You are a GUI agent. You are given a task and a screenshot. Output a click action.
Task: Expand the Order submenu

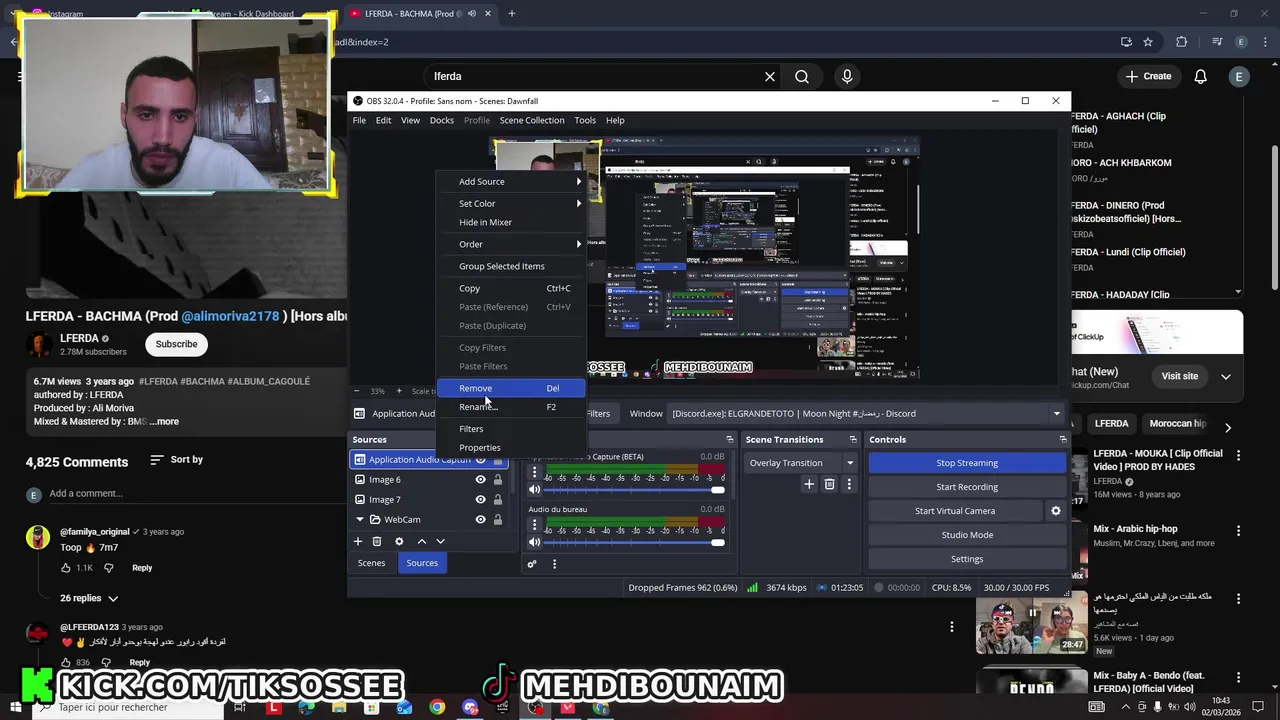[512, 245]
